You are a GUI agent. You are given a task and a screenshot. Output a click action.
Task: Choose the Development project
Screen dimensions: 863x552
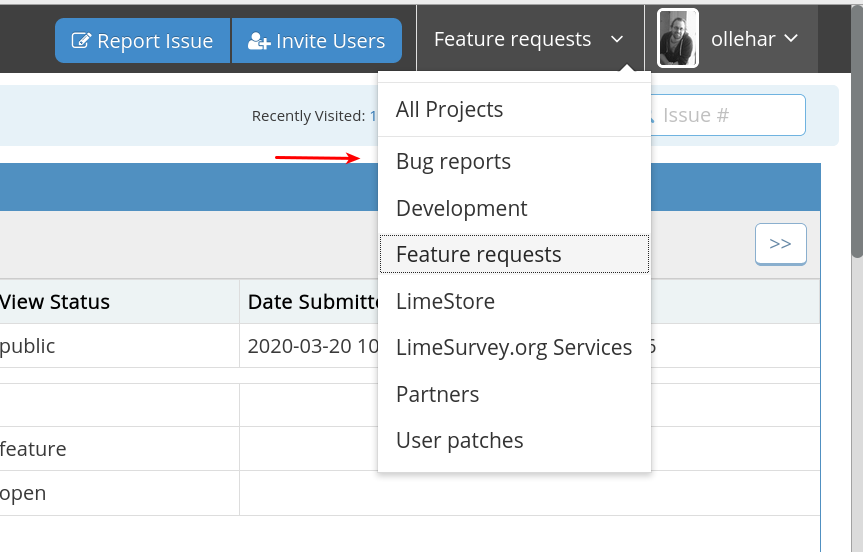click(461, 208)
